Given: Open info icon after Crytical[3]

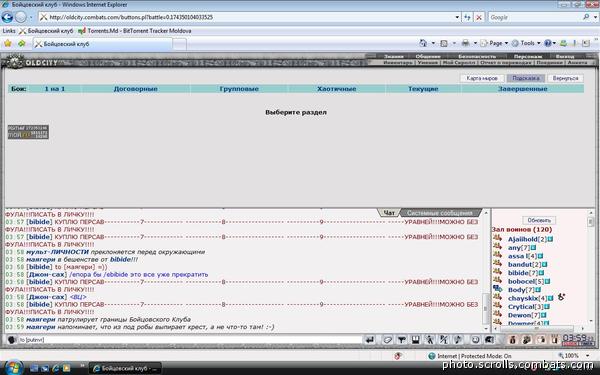Looking at the screenshot, I should point(547,307).
